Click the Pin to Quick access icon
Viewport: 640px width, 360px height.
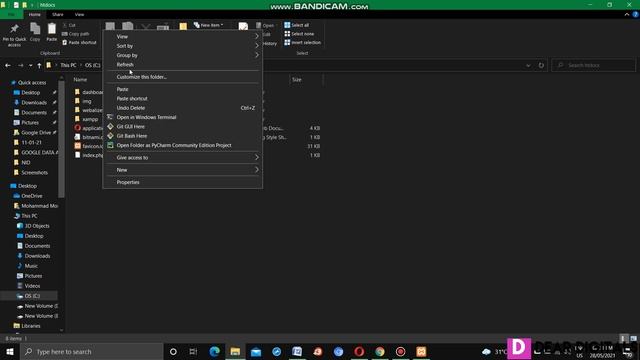[x=14, y=29]
